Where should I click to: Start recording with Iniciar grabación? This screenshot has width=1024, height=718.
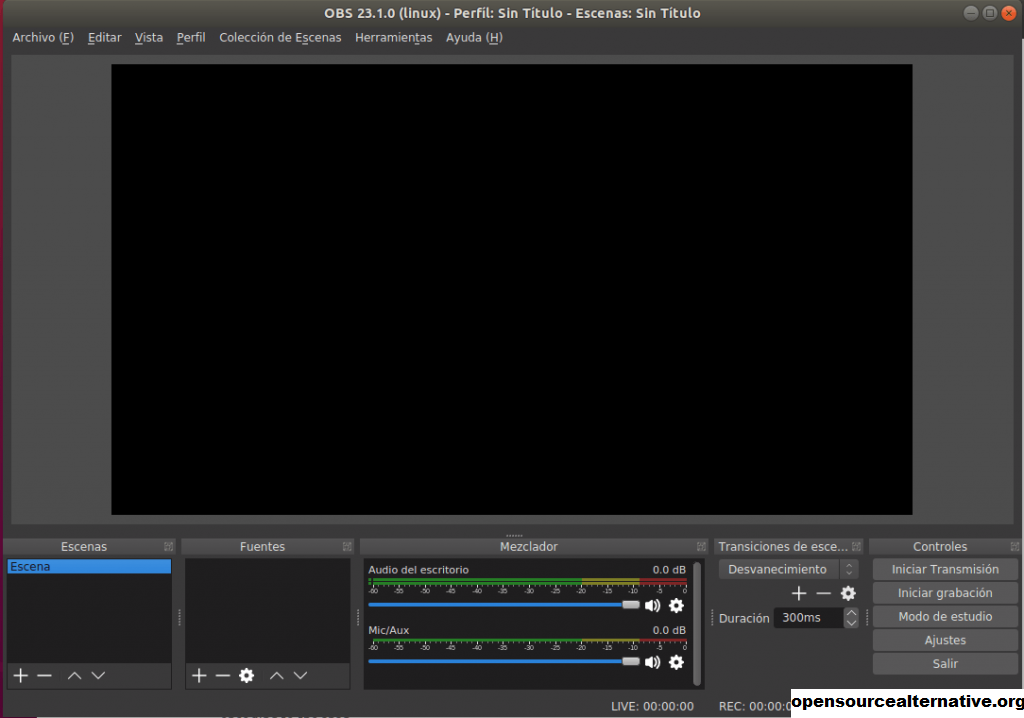[945, 593]
